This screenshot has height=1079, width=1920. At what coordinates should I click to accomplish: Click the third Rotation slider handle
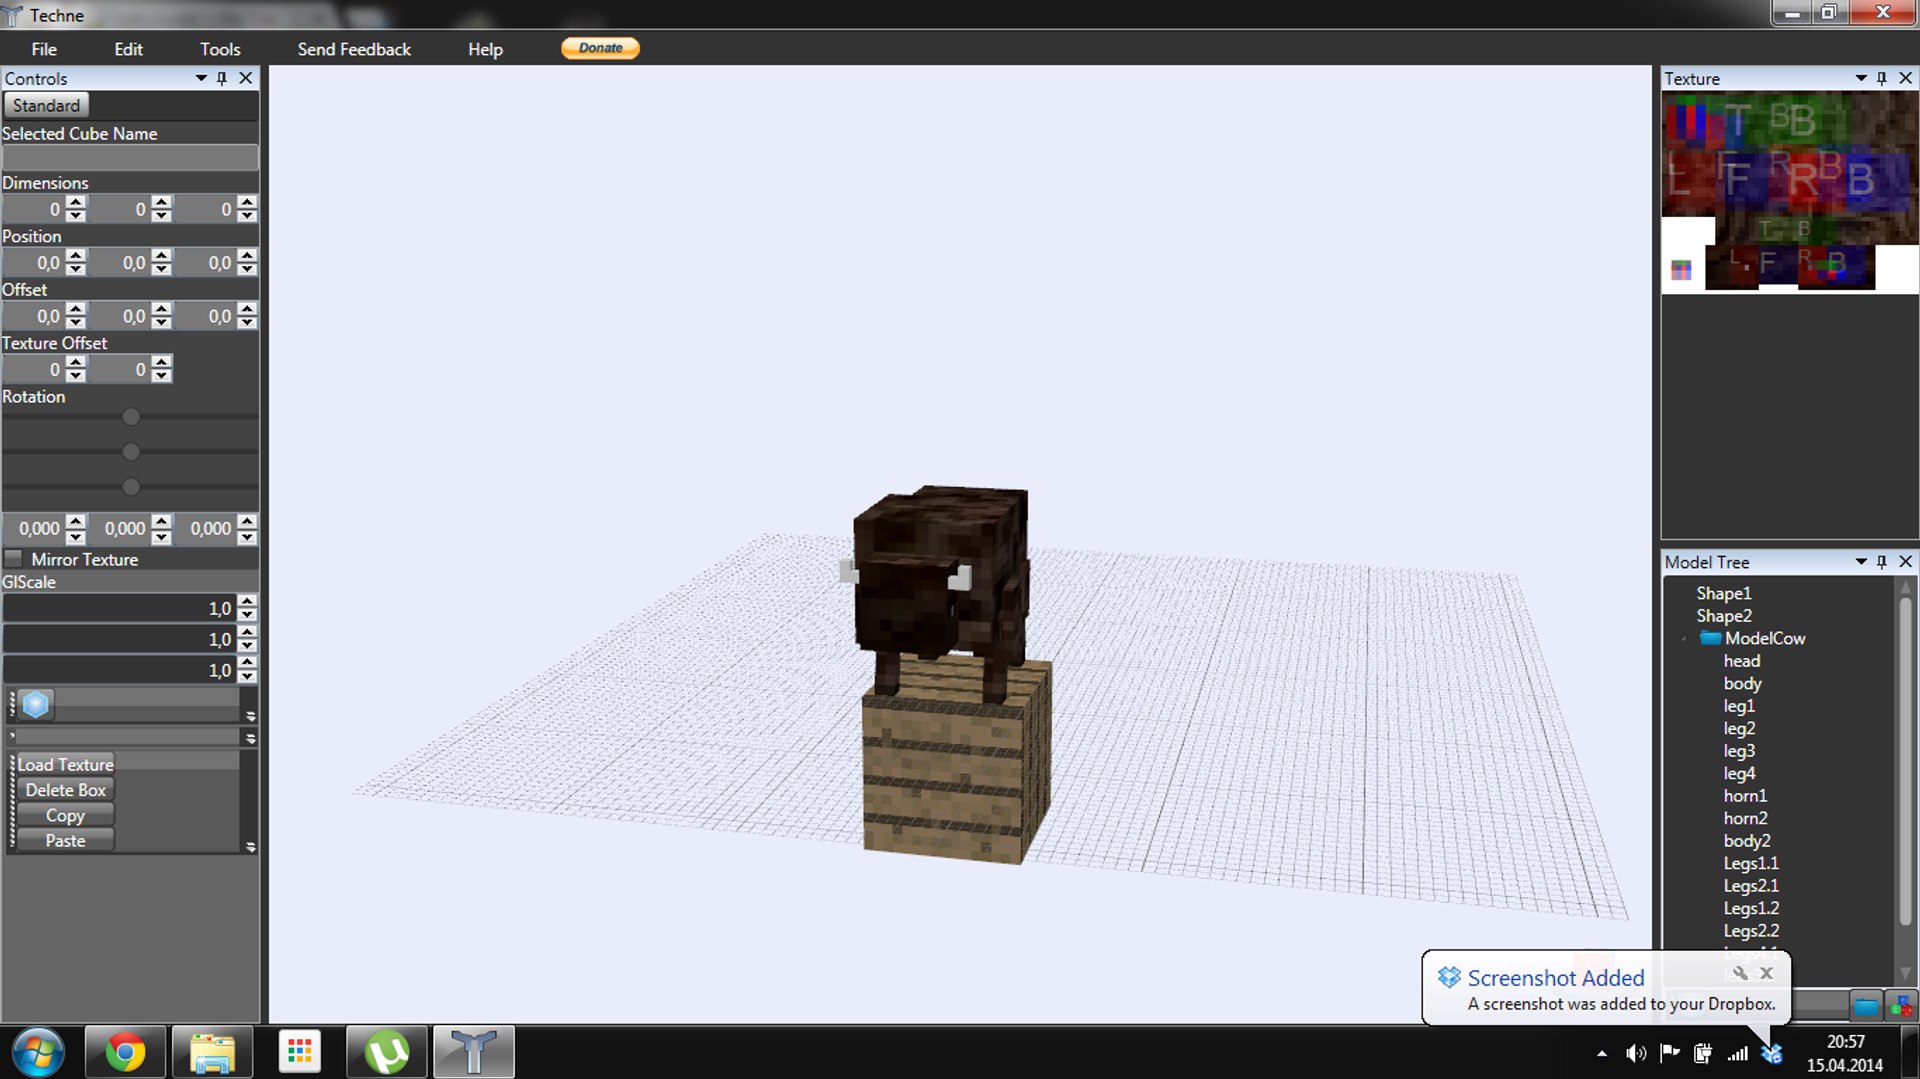[131, 487]
